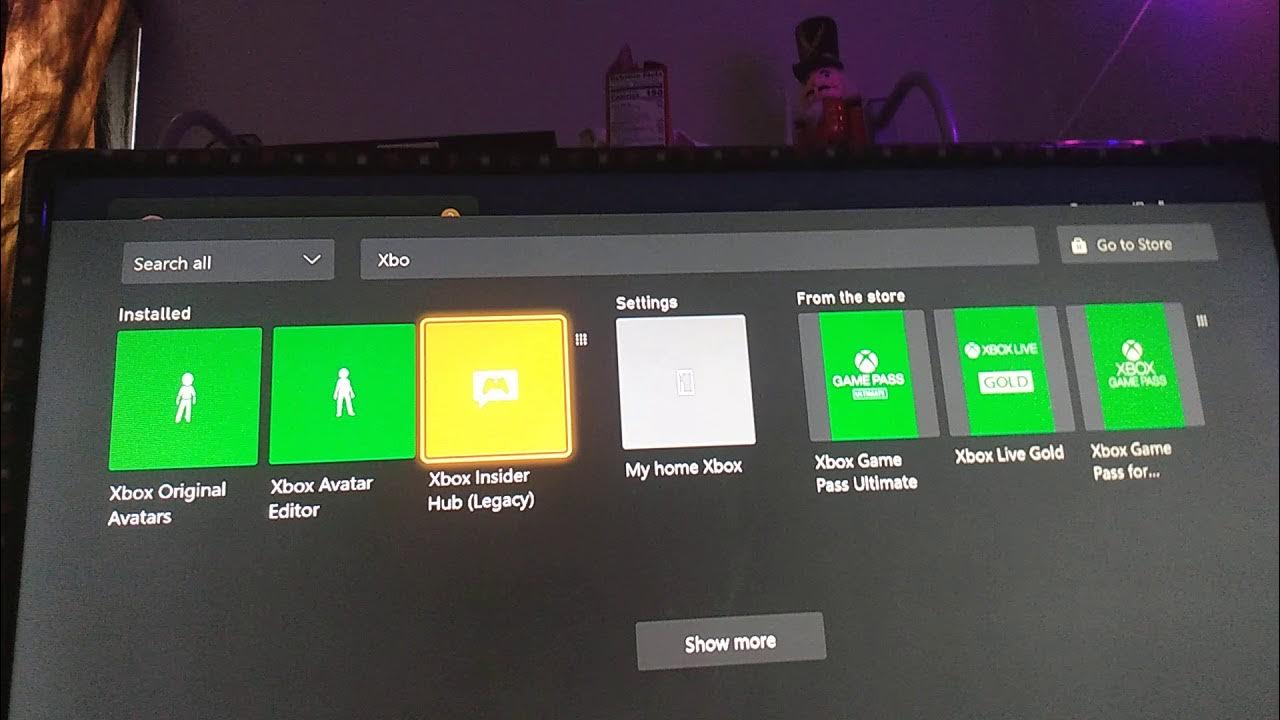Screen dimensions: 1280x720
Task: Click the Xbox Game Pass Ultimate label
Action: (865, 472)
